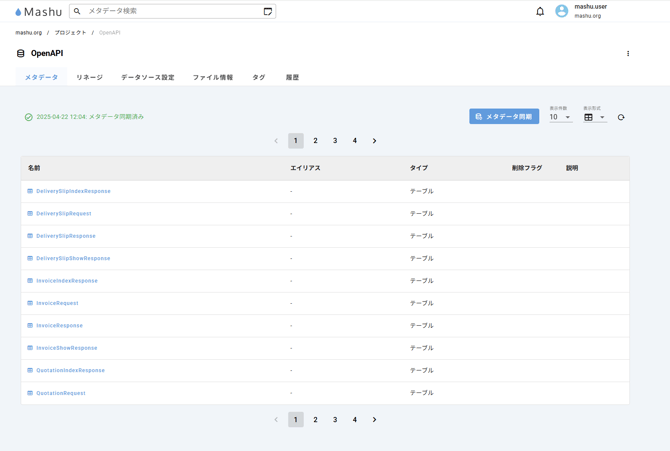Click the refresh icon beside the display format

click(621, 118)
